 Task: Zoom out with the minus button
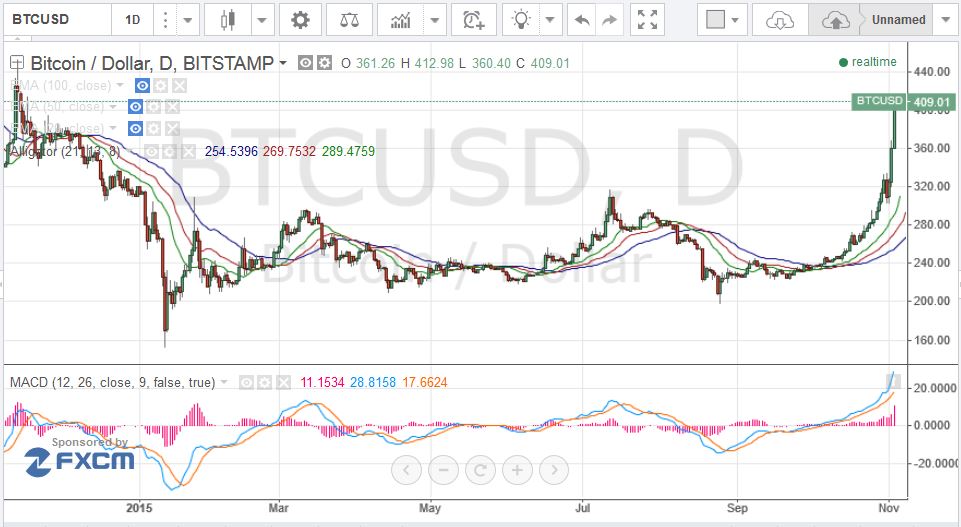pyautogui.click(x=444, y=470)
